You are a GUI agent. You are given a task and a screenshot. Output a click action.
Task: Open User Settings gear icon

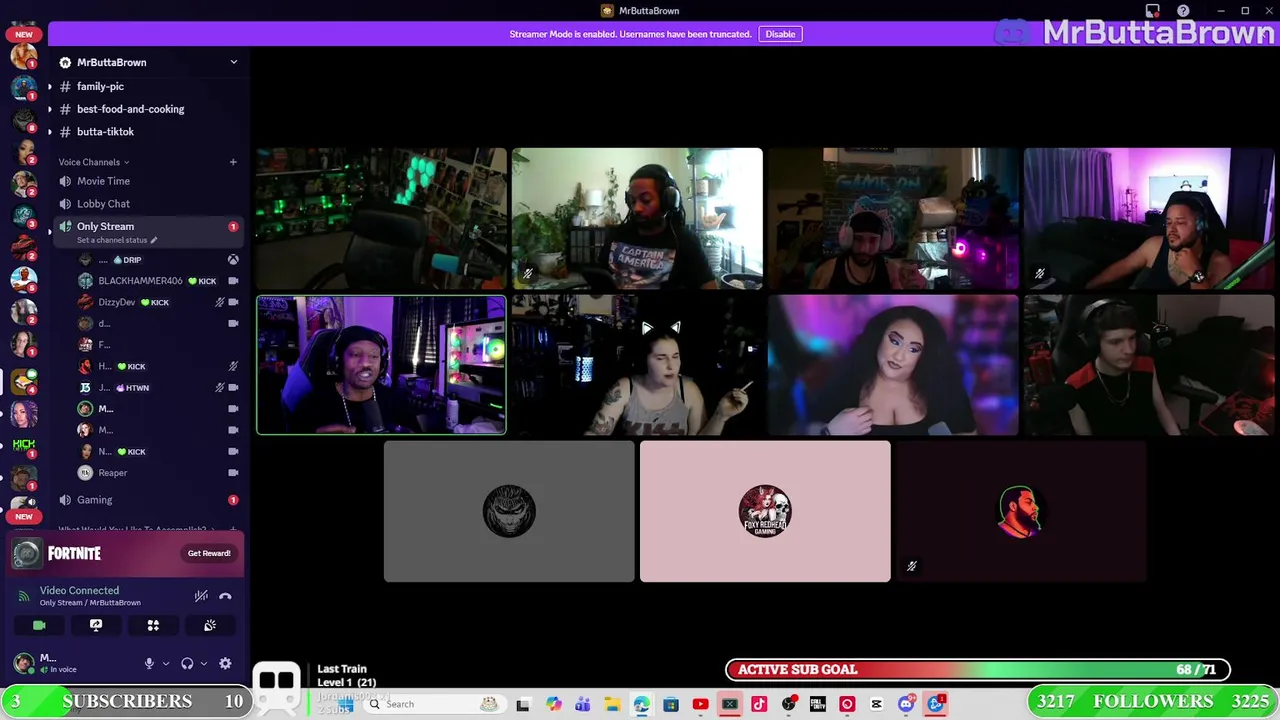[225, 663]
